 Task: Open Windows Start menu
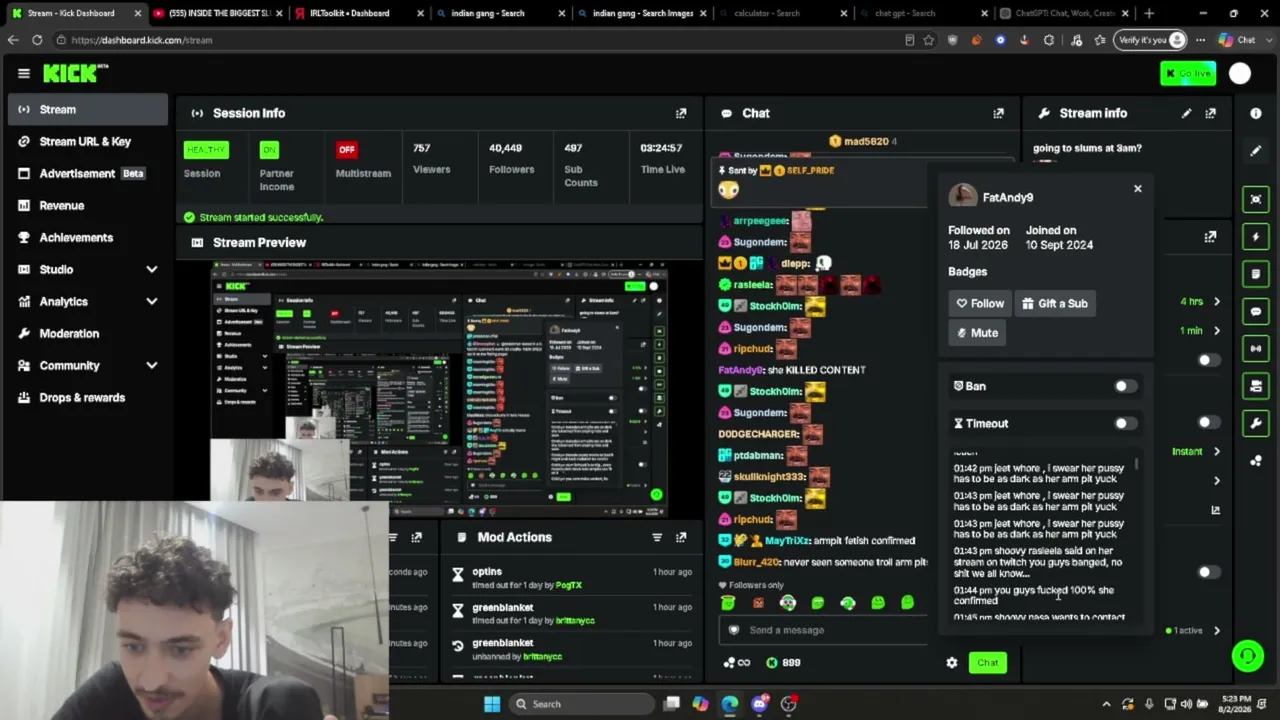pyautogui.click(x=492, y=704)
